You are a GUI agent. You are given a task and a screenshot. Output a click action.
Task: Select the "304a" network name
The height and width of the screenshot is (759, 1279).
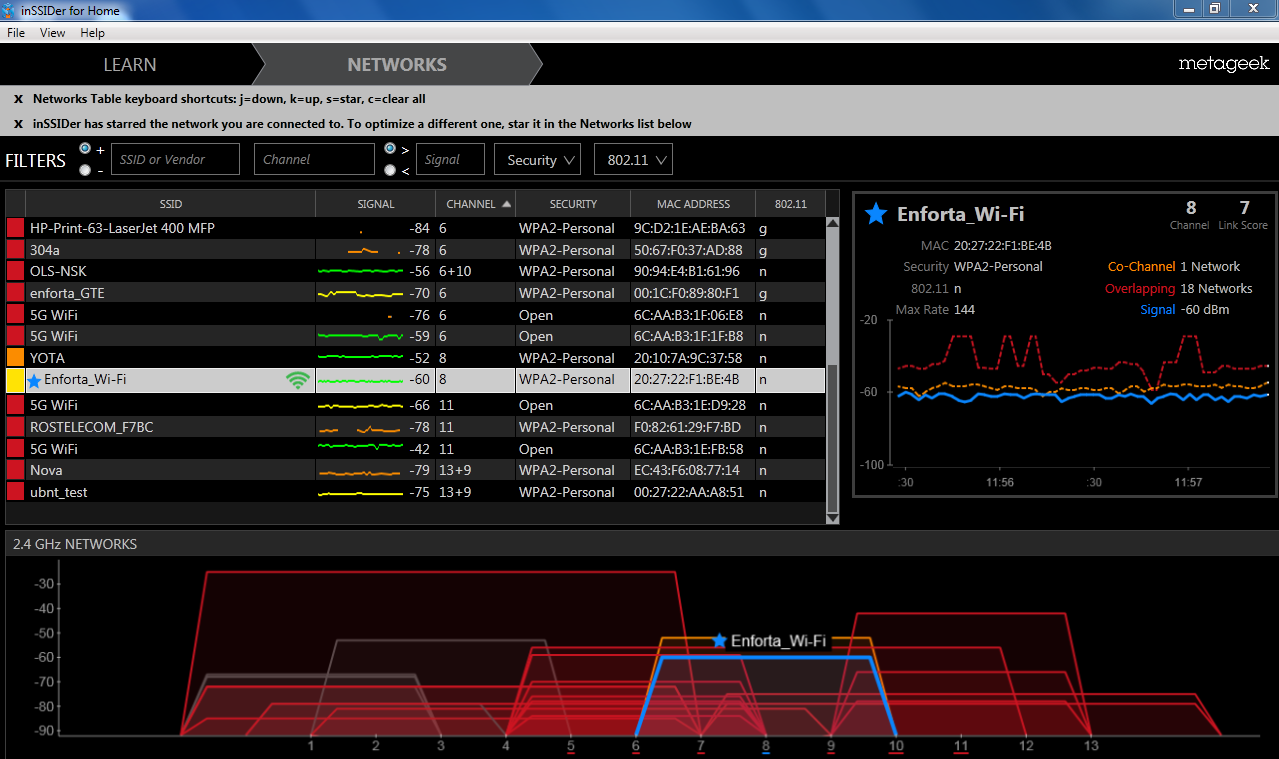coord(44,250)
